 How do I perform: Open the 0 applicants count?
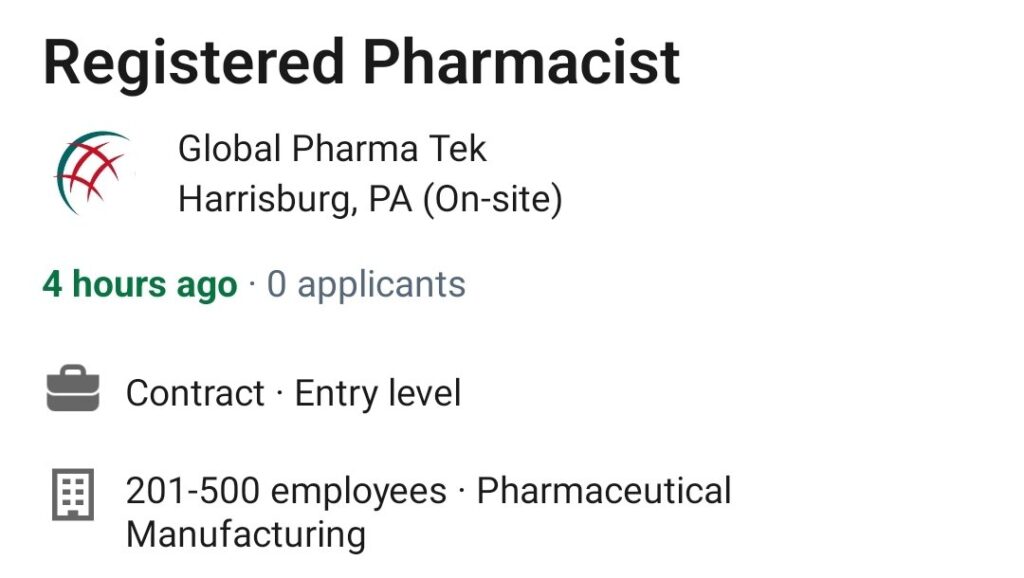tap(366, 285)
